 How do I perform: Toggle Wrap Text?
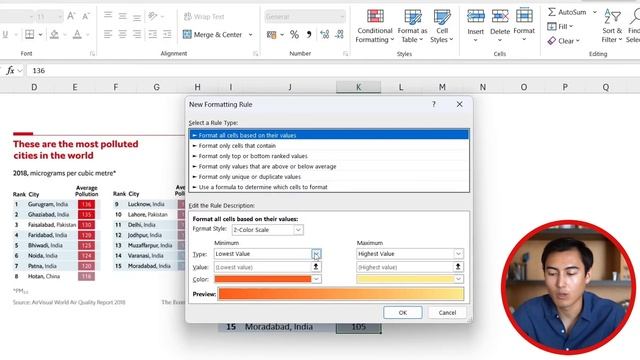click(x=204, y=17)
